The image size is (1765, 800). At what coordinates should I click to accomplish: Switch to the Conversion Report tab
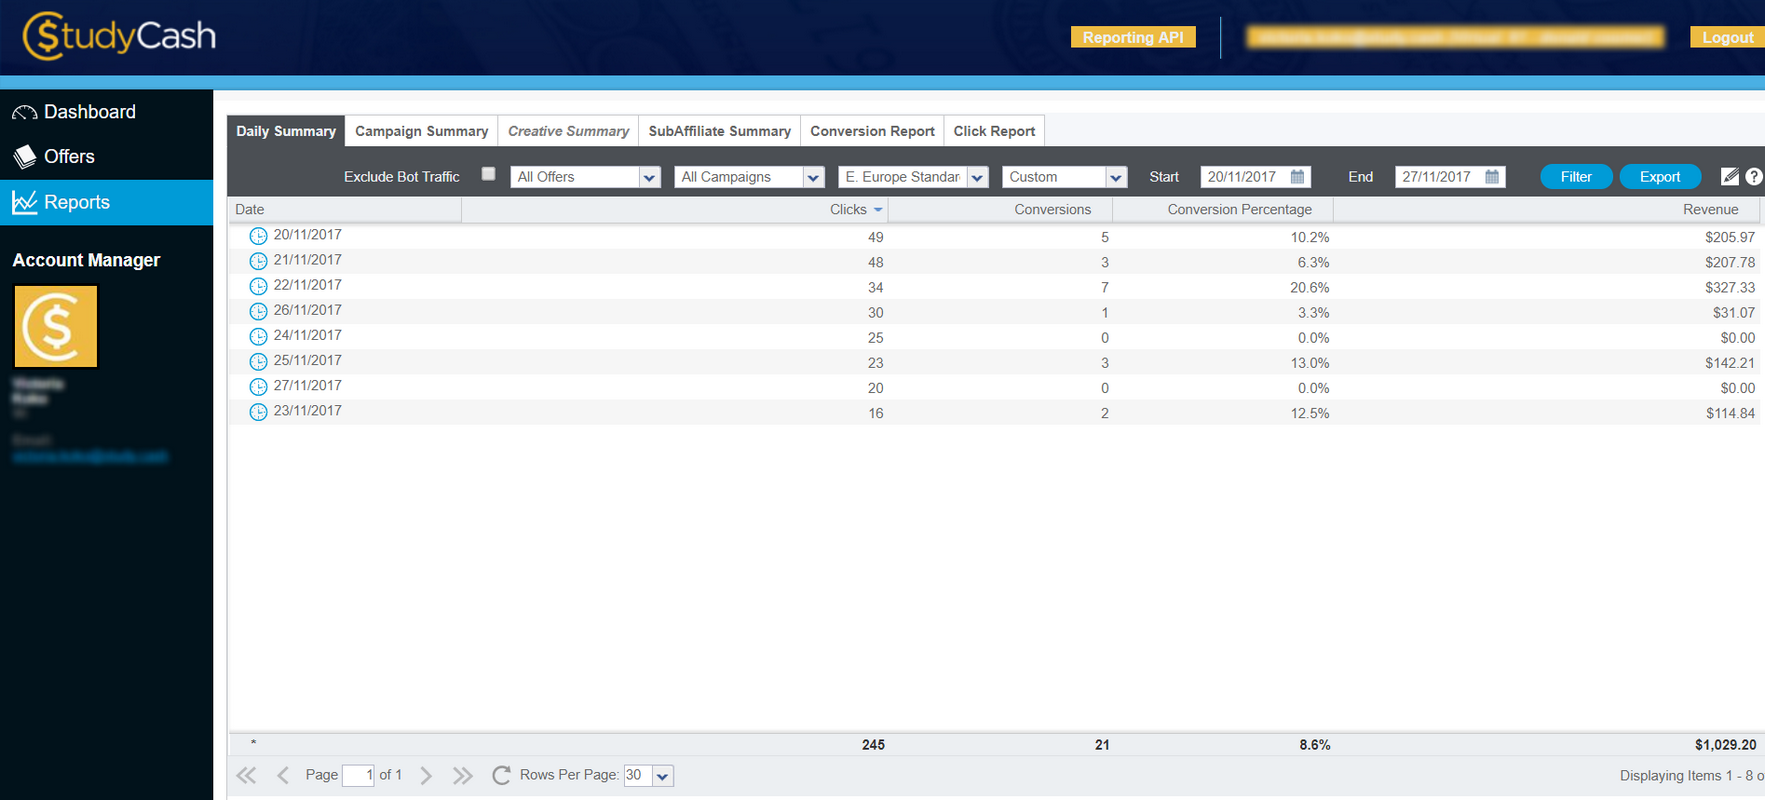click(873, 131)
